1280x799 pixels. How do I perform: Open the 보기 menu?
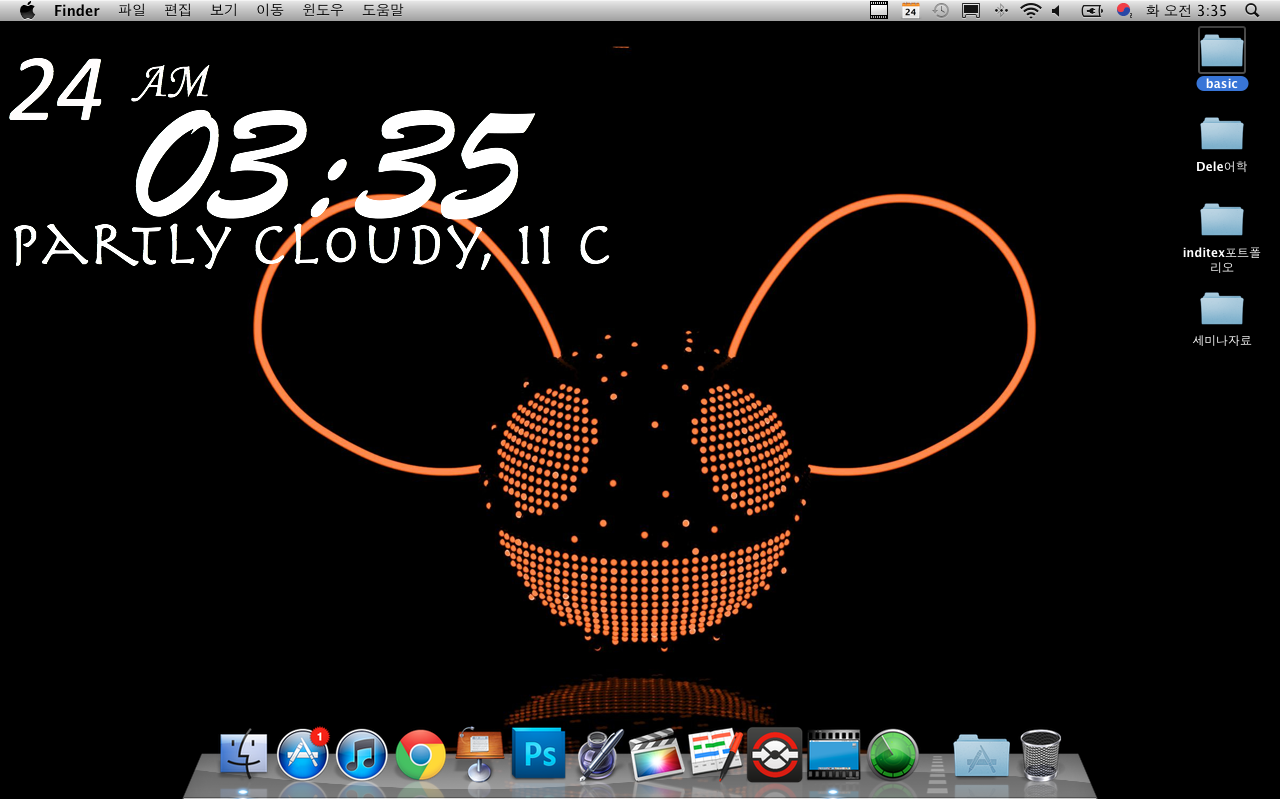(x=224, y=10)
